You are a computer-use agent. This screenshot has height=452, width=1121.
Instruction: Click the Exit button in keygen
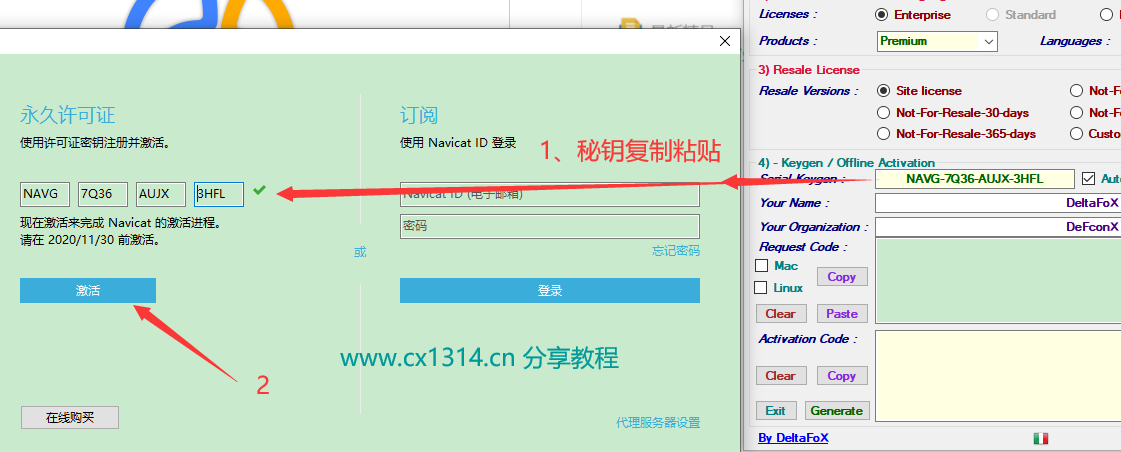click(x=776, y=411)
